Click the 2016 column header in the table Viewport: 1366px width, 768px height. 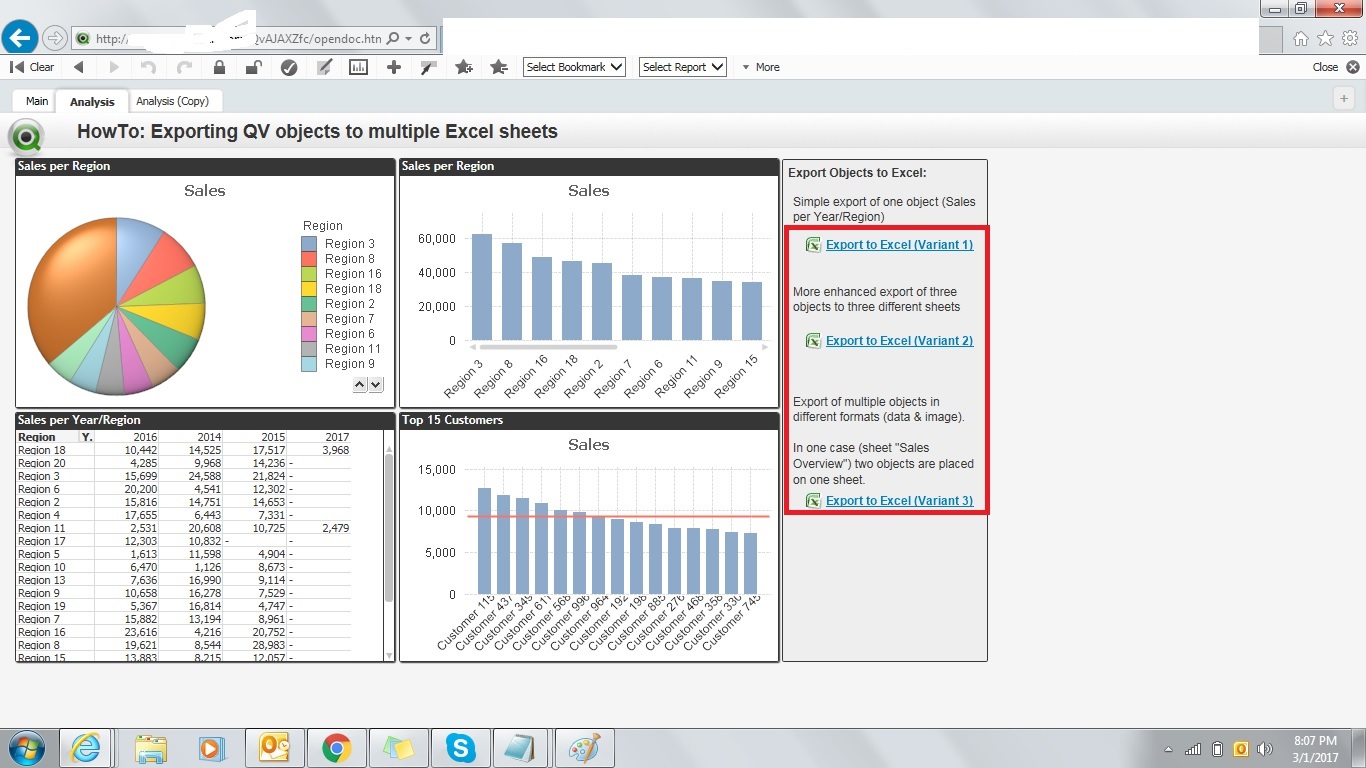click(x=145, y=437)
